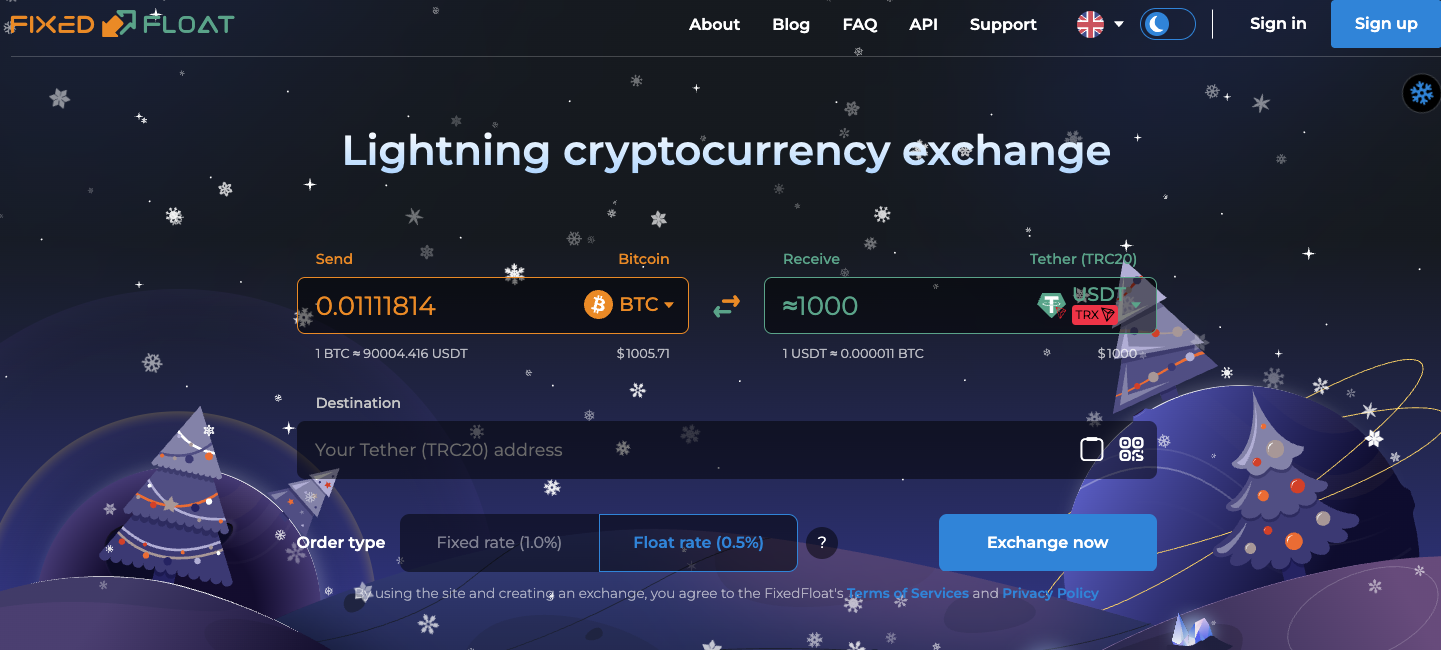Scan address with the QR code icon
This screenshot has width=1441, height=650.
point(1131,449)
